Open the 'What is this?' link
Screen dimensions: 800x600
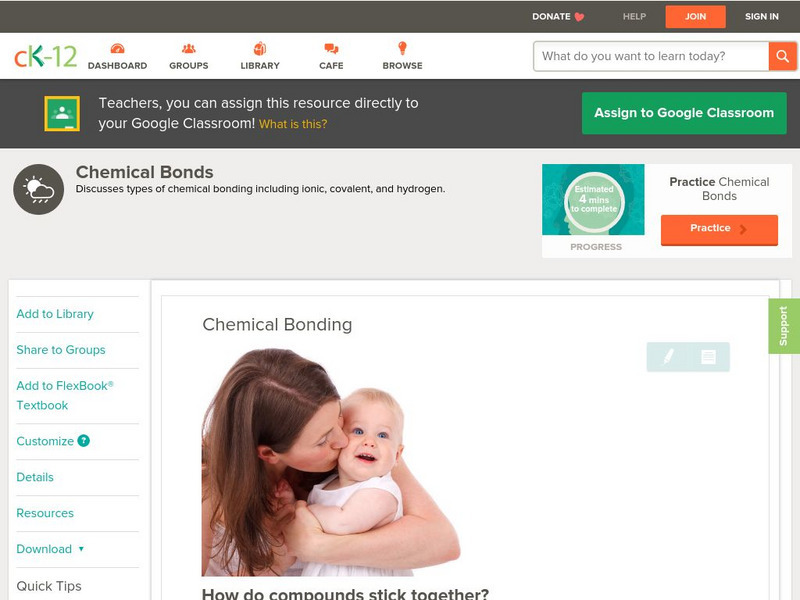coord(293,124)
